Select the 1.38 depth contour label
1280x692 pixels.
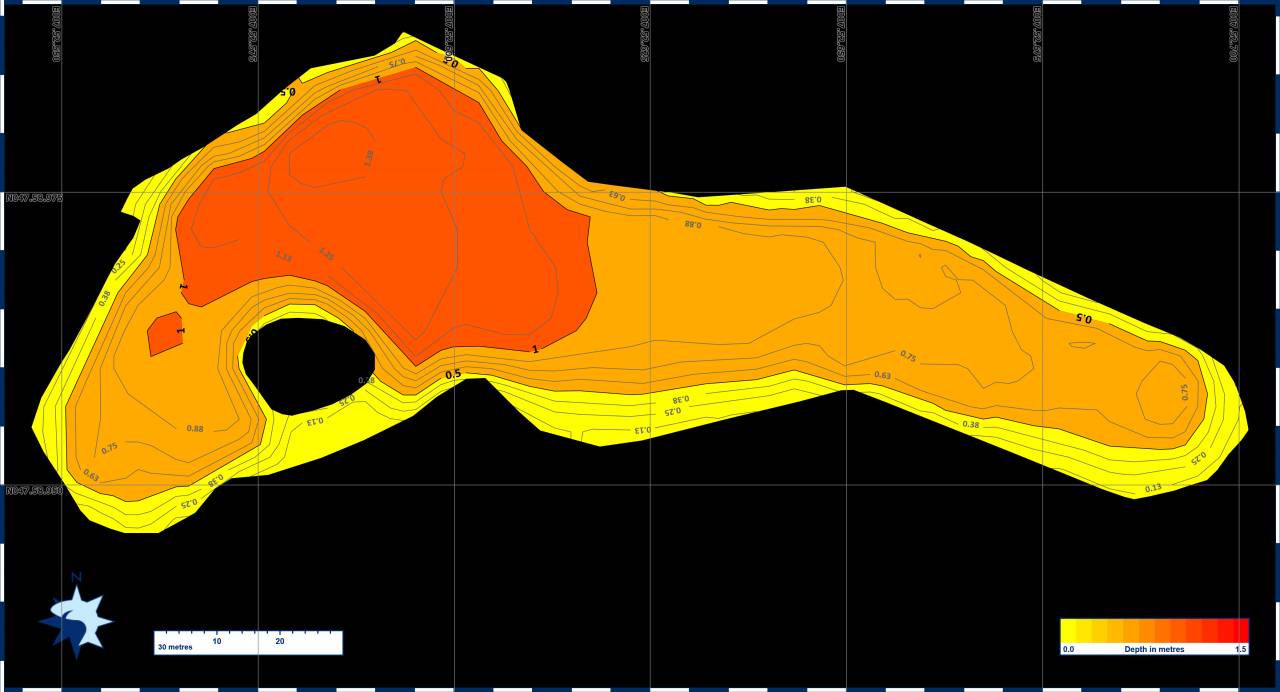tap(369, 157)
